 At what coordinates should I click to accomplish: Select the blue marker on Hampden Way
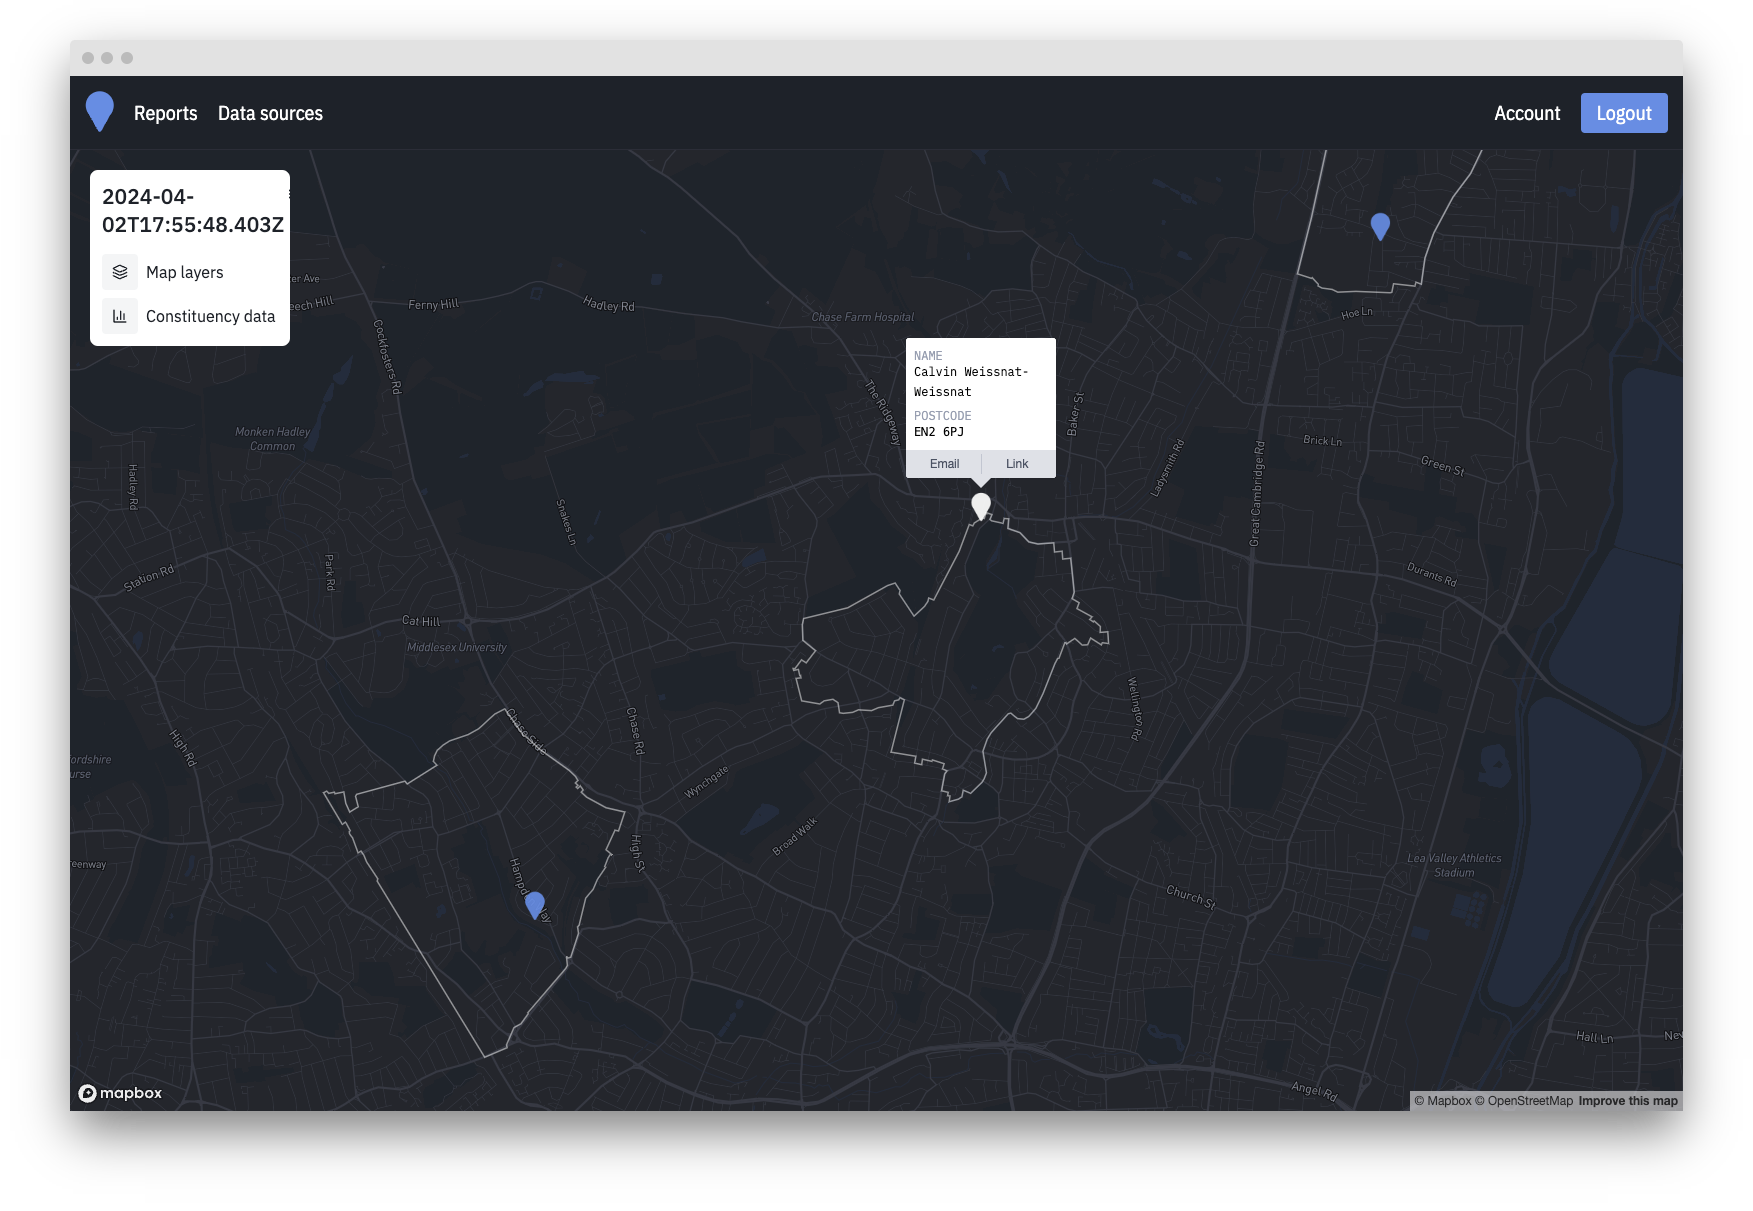pyautogui.click(x=535, y=904)
